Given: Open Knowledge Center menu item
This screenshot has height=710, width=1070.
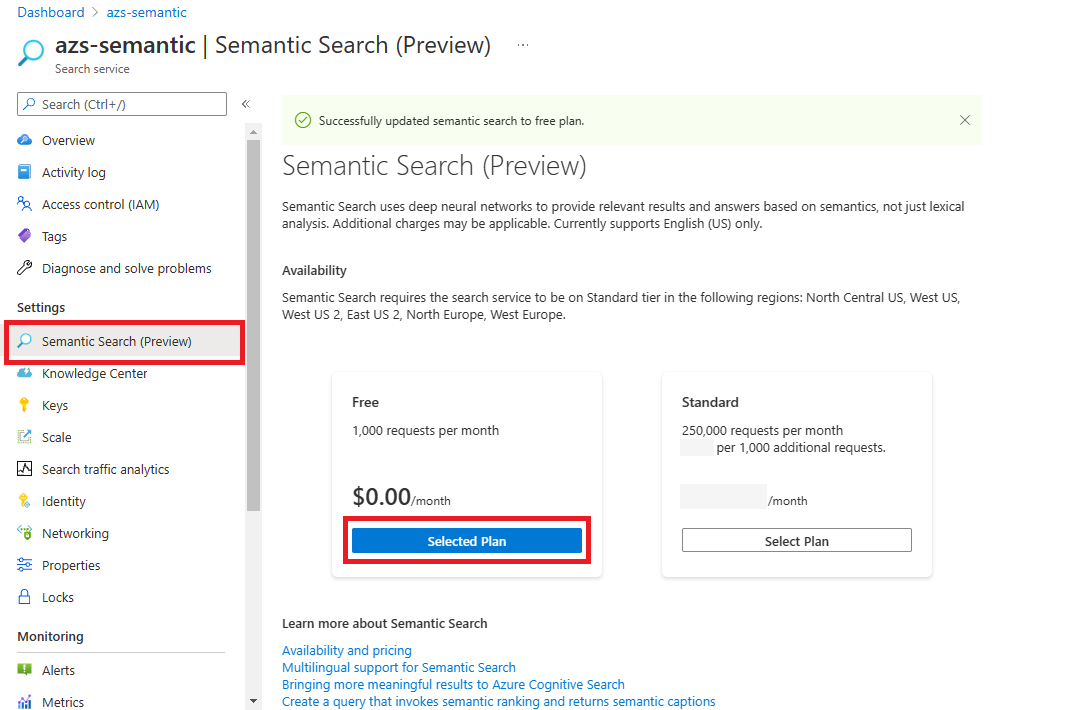Looking at the screenshot, I should 94,374.
